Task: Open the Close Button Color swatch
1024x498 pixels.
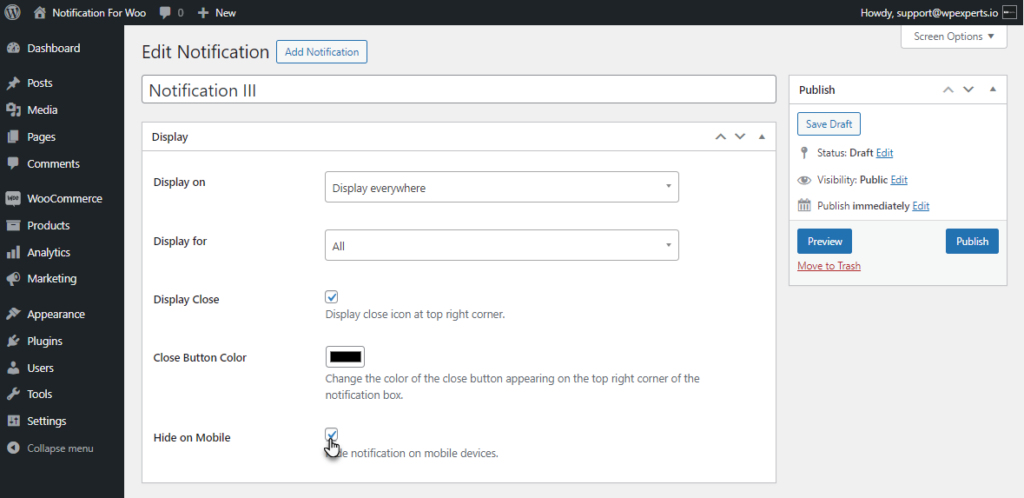Action: (x=345, y=356)
